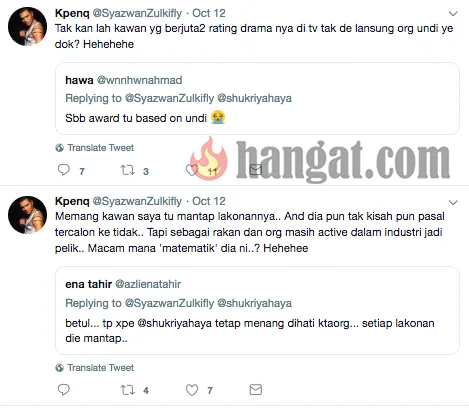Screen dimensions: 469x413
Task: Open Kpenq's profile picture on first tweet
Action: [27, 26]
